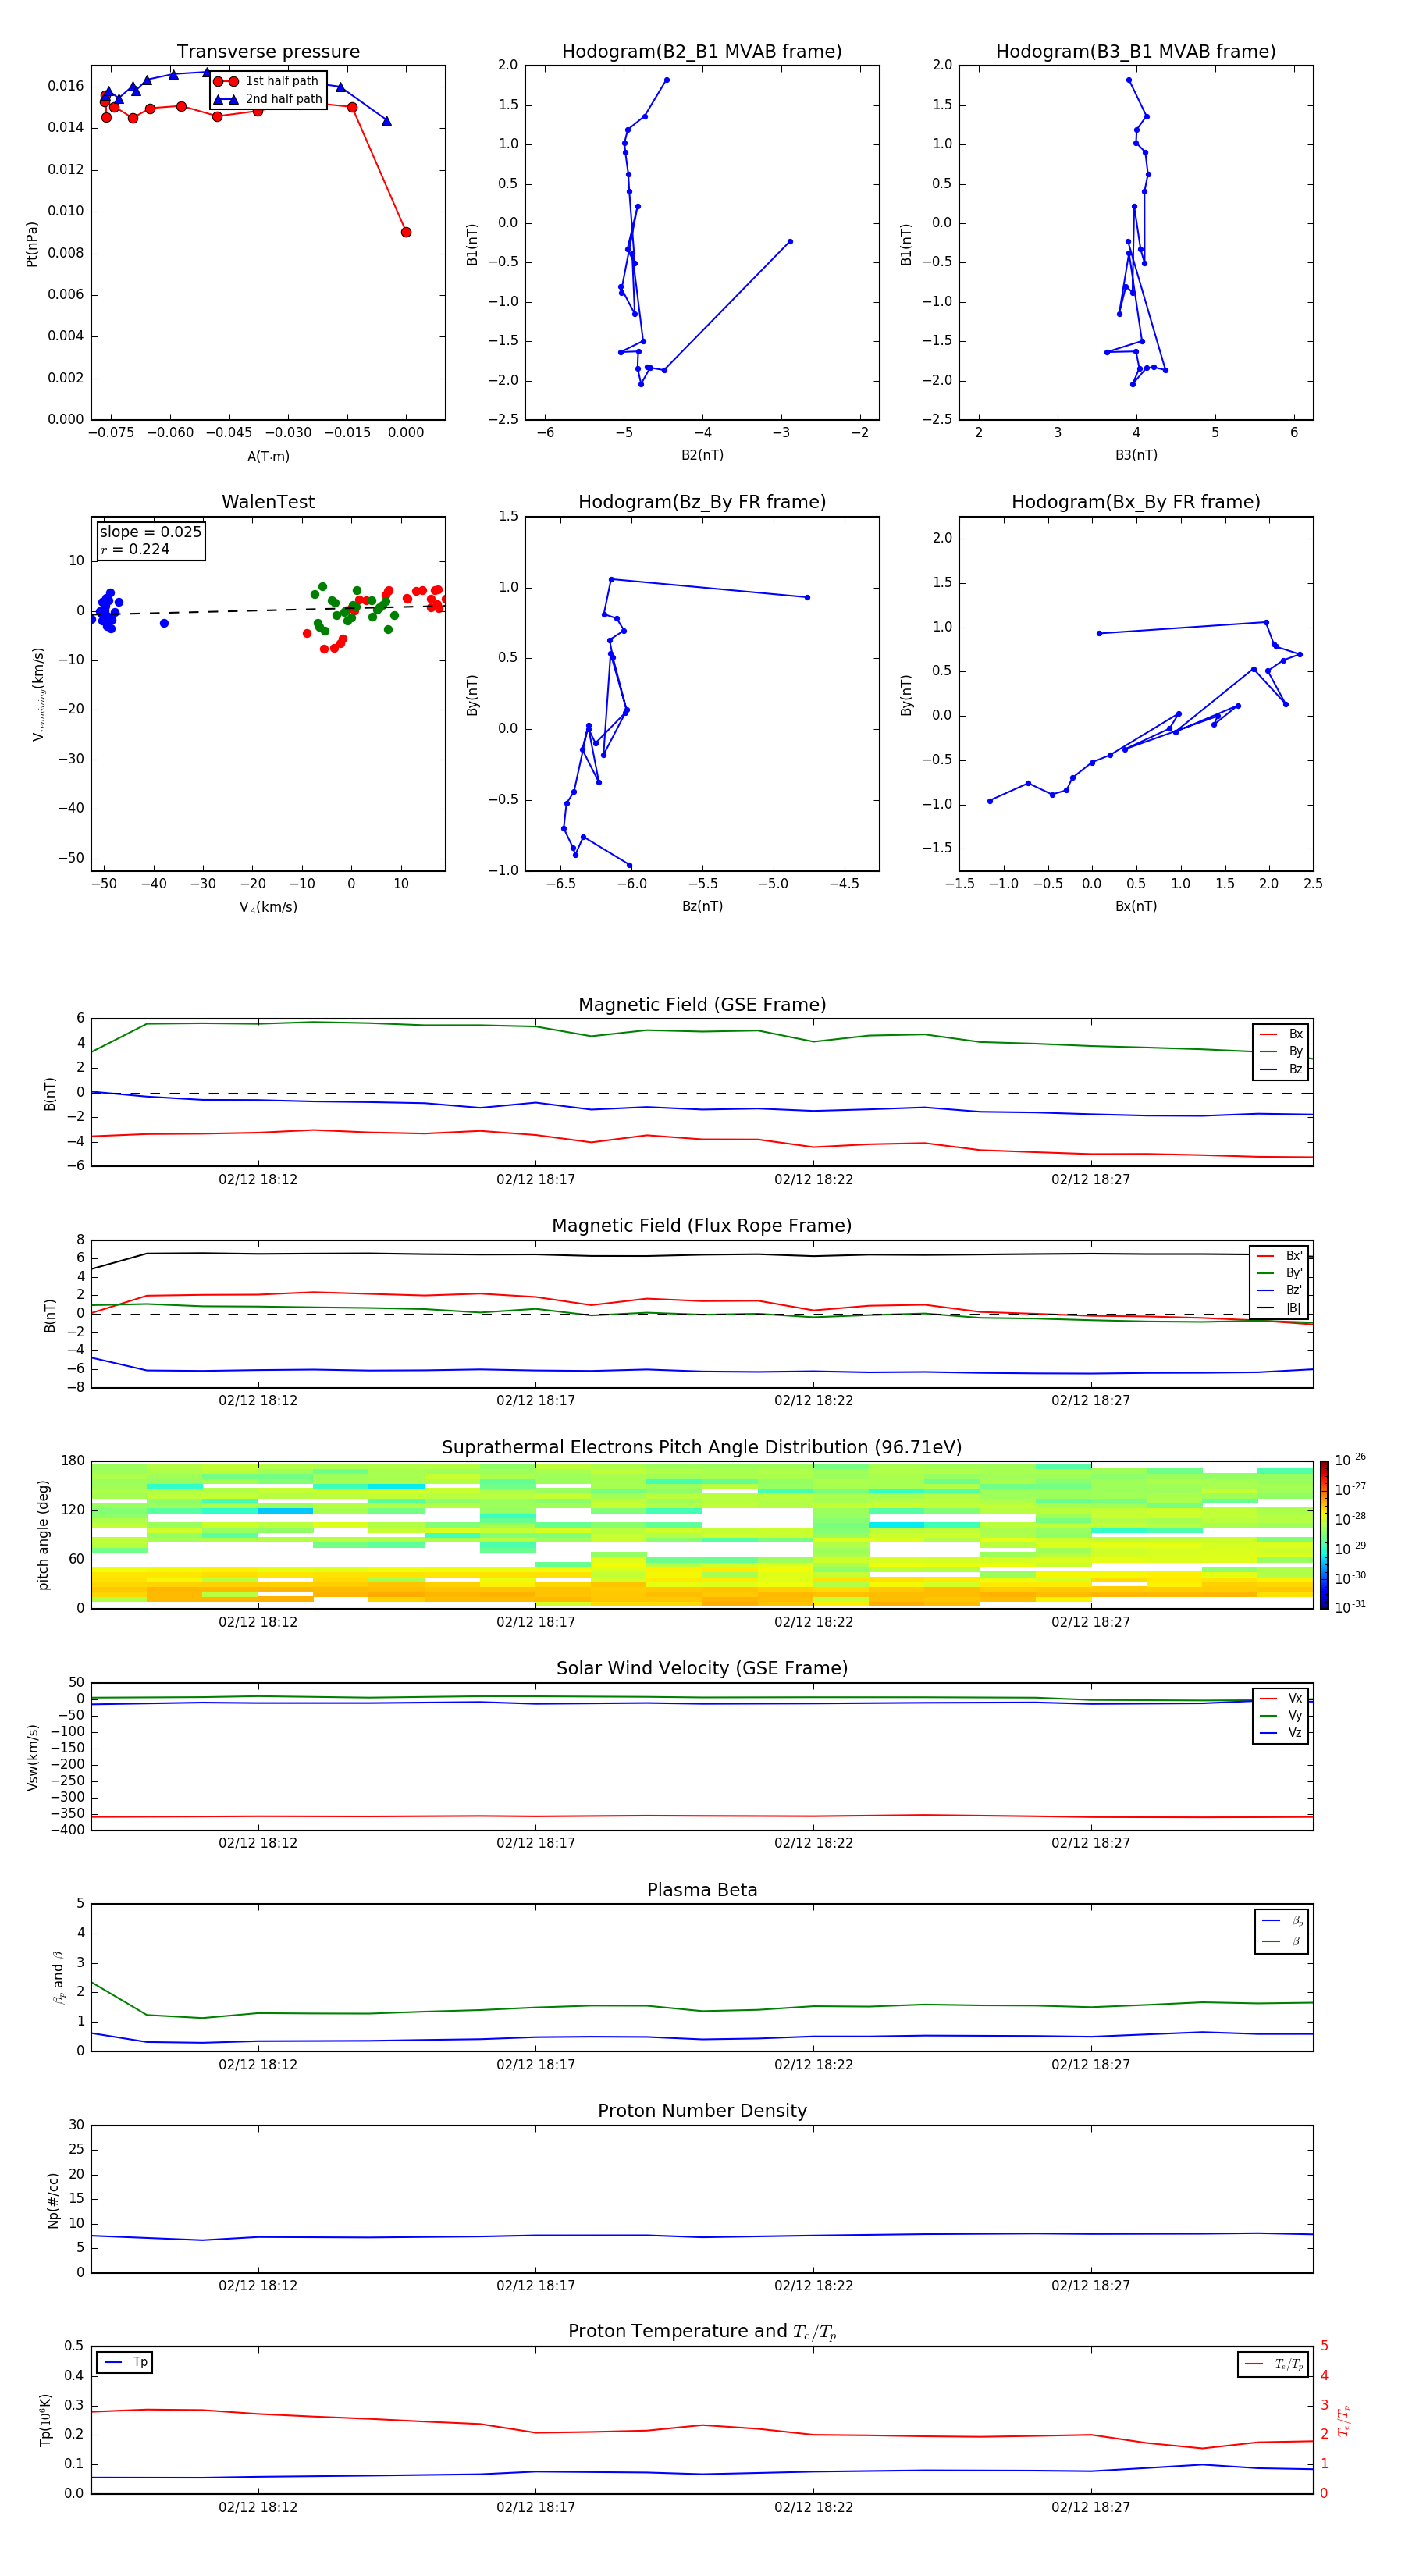This screenshot has height=2576, width=1405.
Task: Click the 'Solar Wind Velocity (GSE Frame)' title
Action: coord(702,1669)
